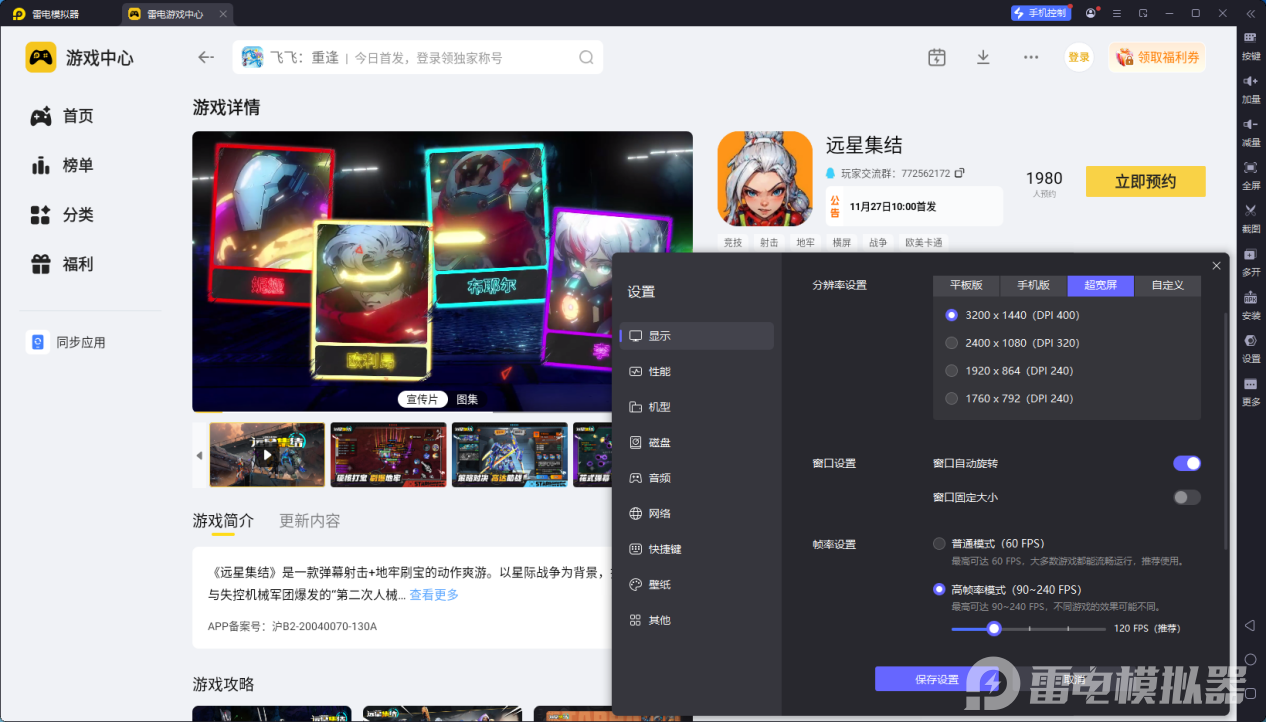Viewport: 1266px width, 722px height.
Task: Click the calendar icon in top bar
Action: pyautogui.click(x=936, y=57)
